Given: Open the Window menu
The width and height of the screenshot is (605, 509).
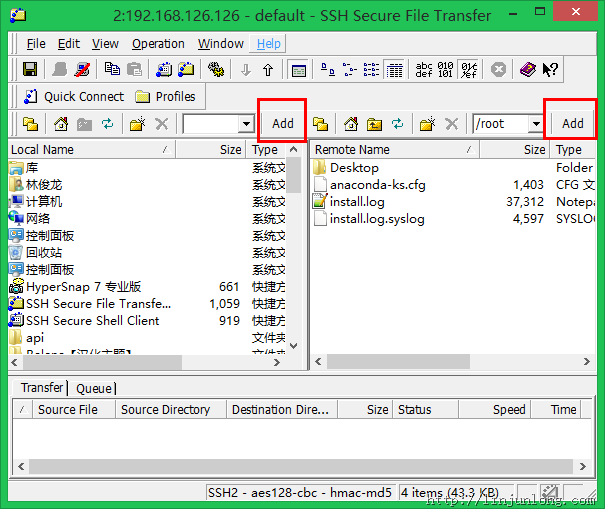Looking at the screenshot, I should [220, 44].
